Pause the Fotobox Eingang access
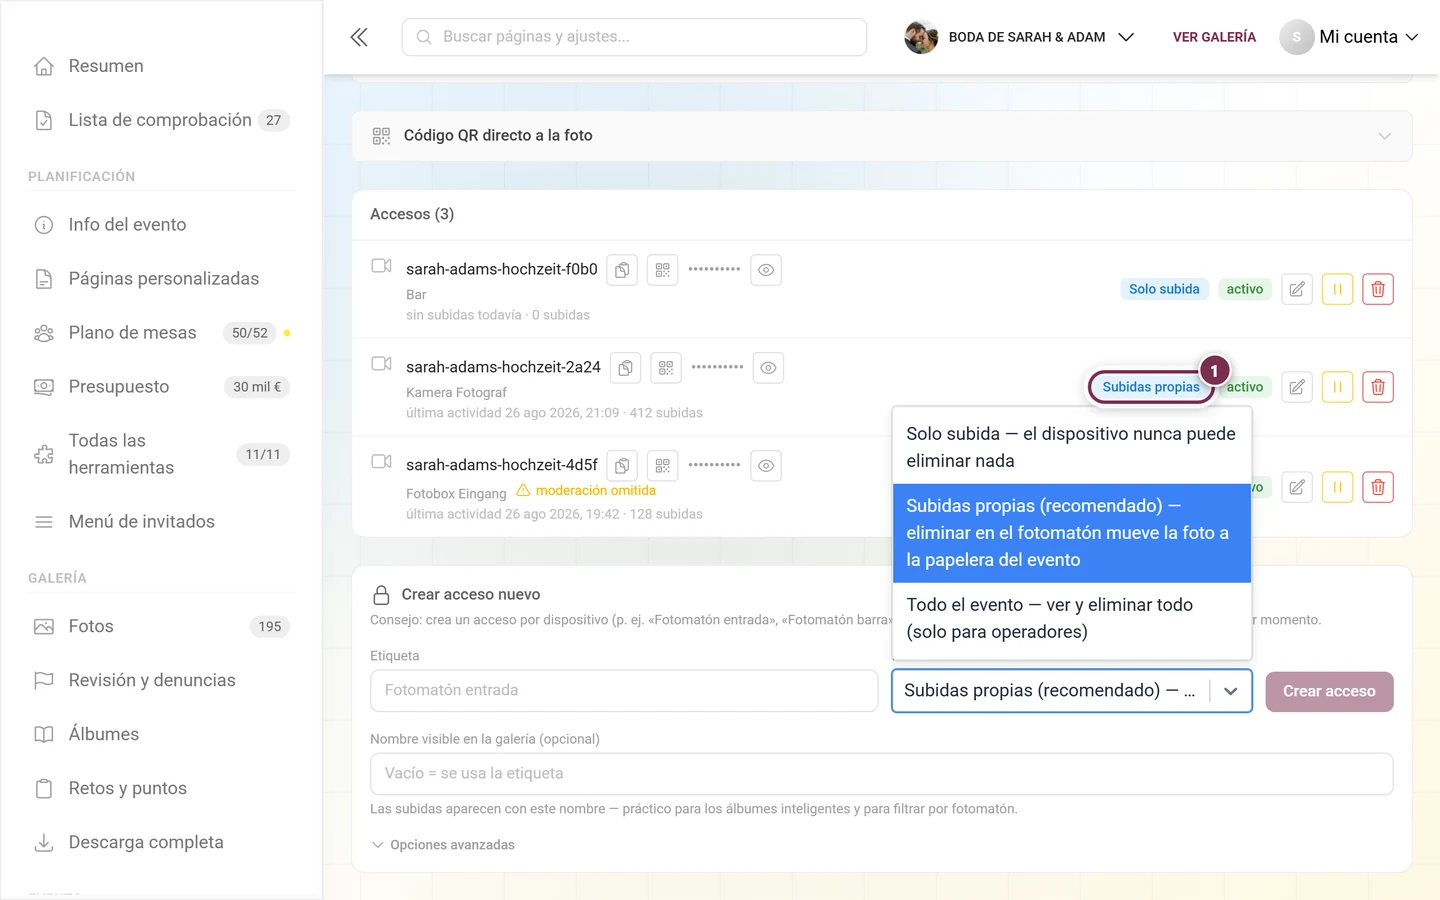The height and width of the screenshot is (900, 1440). click(1337, 487)
